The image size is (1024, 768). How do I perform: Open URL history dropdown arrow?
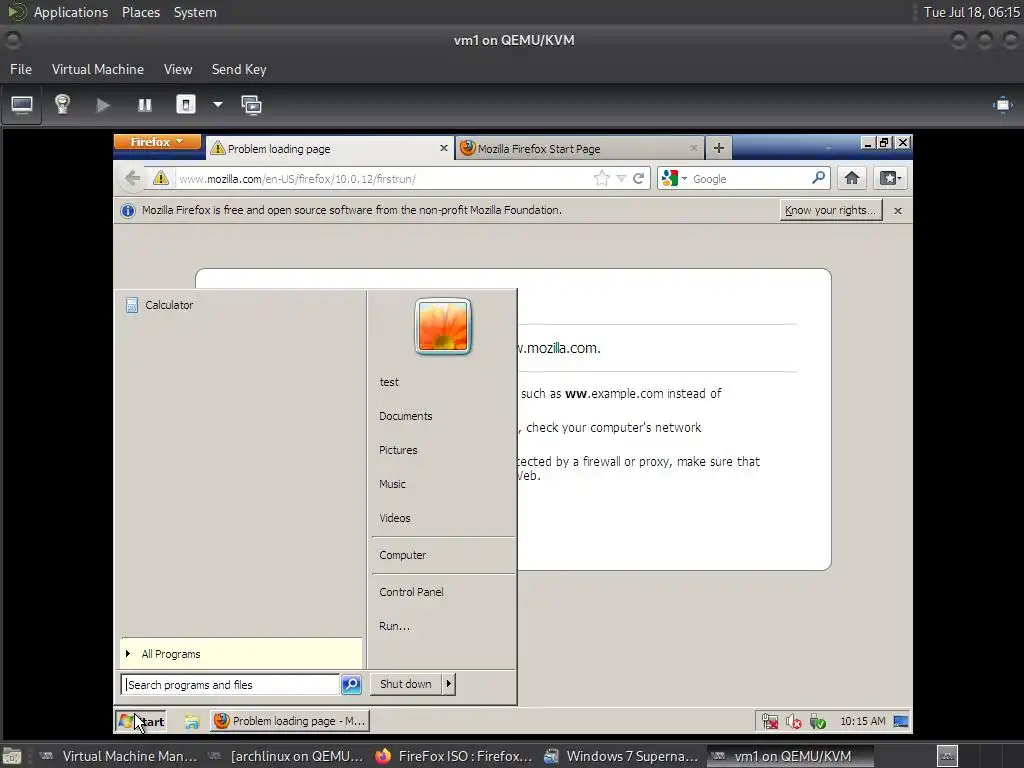point(621,179)
